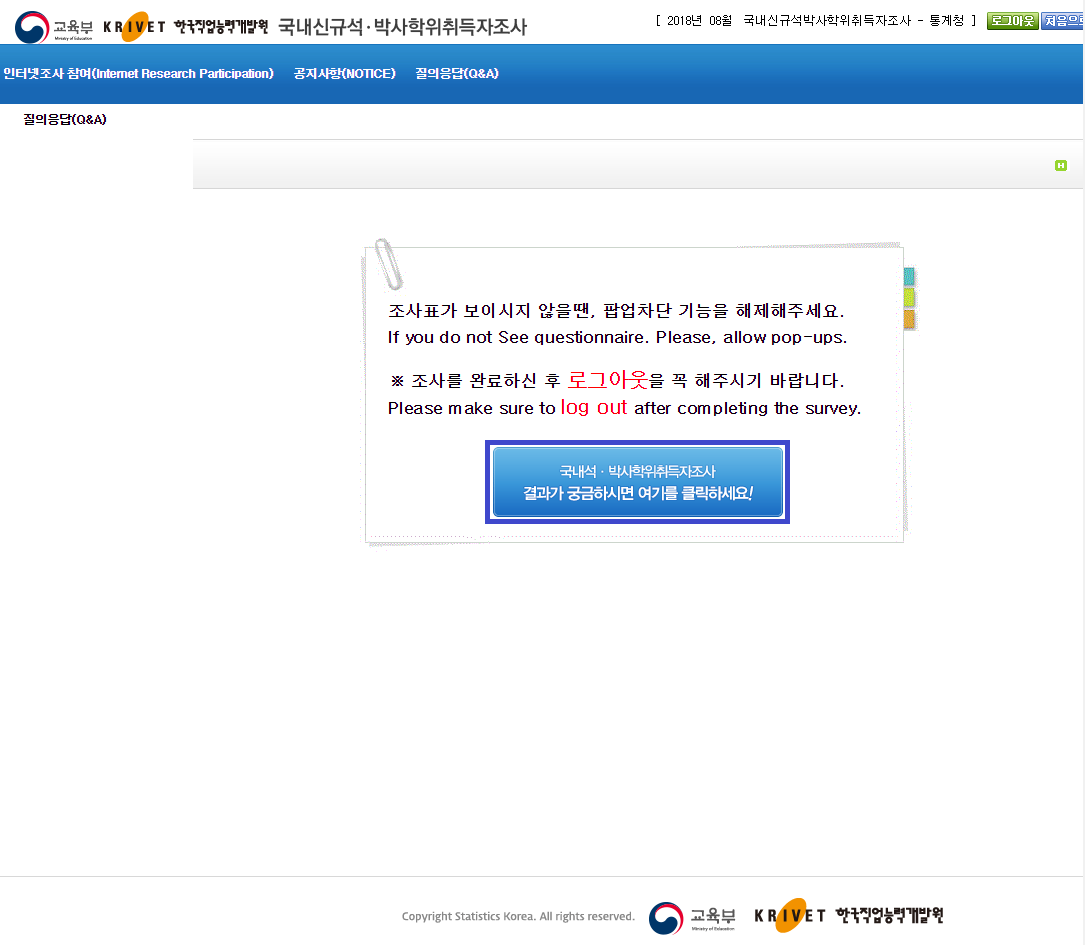This screenshot has width=1085, height=945.
Task: Click the footer 한국직업능력개발원 calligraphy logo
Action: (x=889, y=915)
